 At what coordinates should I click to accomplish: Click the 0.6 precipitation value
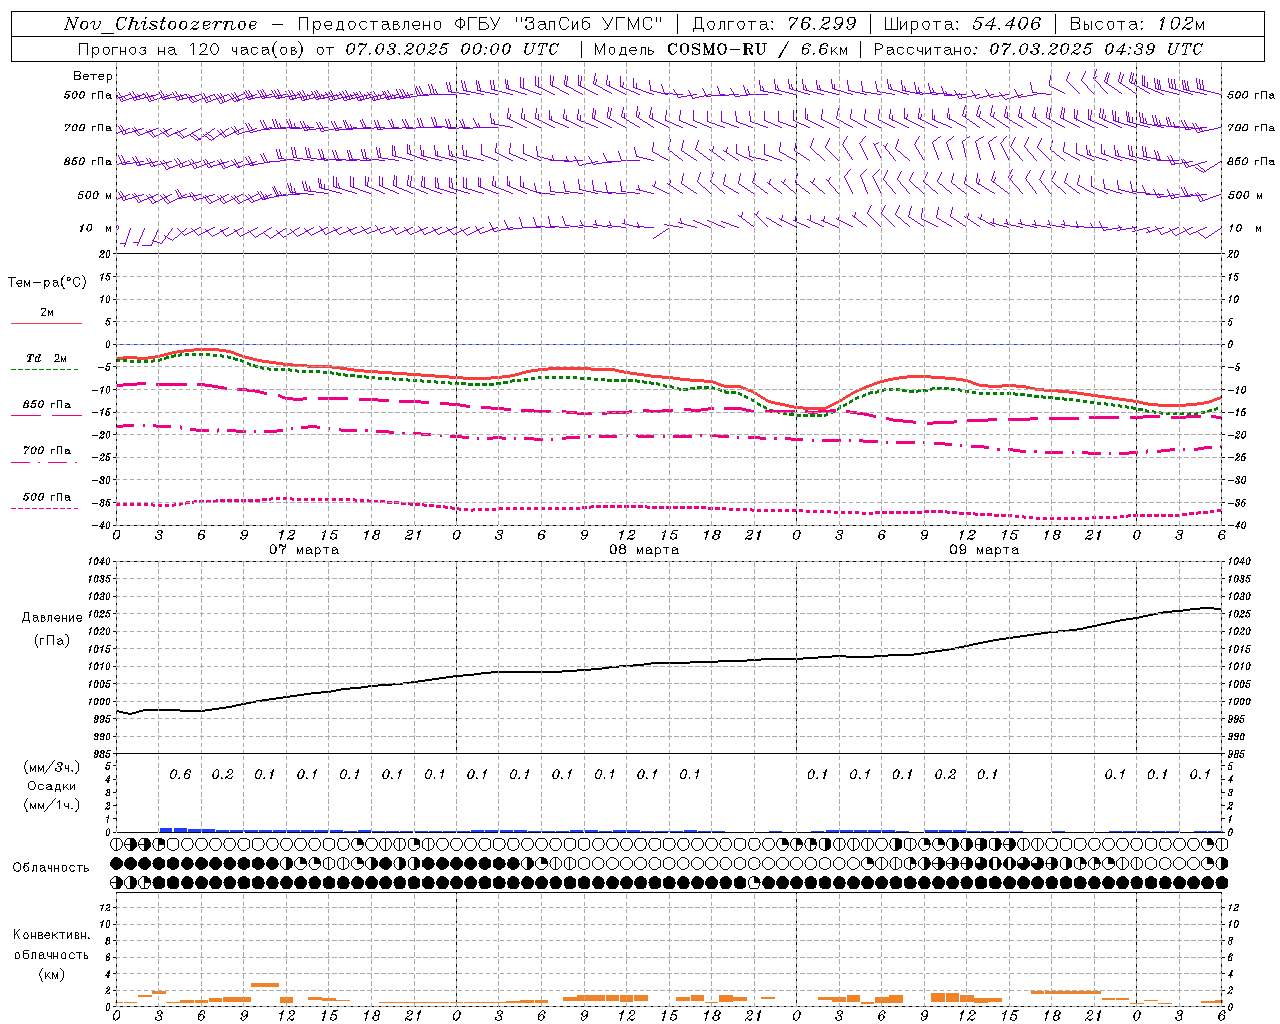180,774
